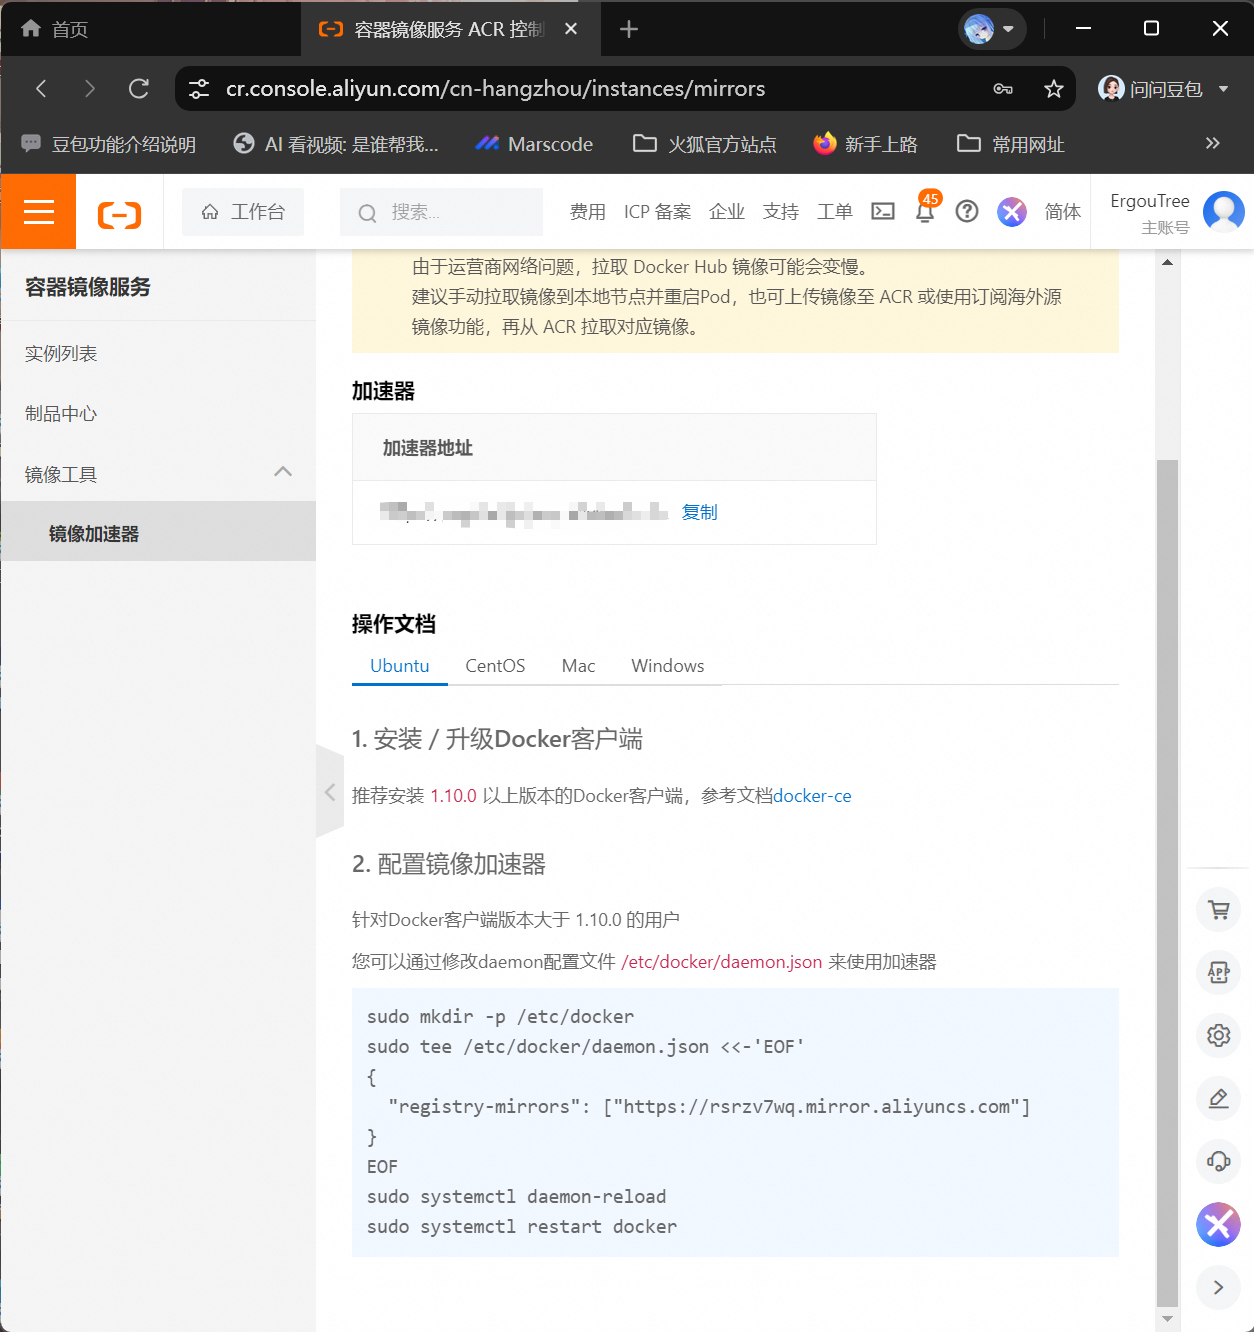Open the help question mark icon
Screen dimensions: 1254x1332
click(967, 211)
